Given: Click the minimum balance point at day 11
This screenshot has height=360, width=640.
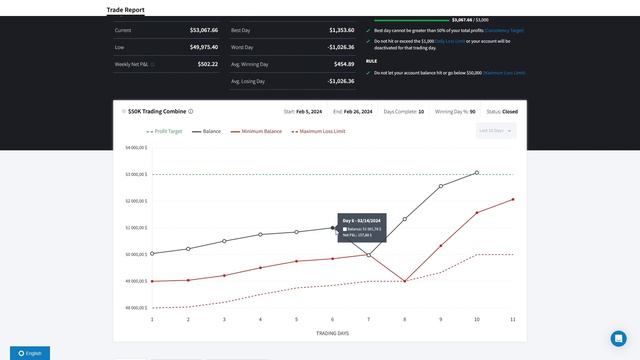Looking at the screenshot, I should pos(513,200).
